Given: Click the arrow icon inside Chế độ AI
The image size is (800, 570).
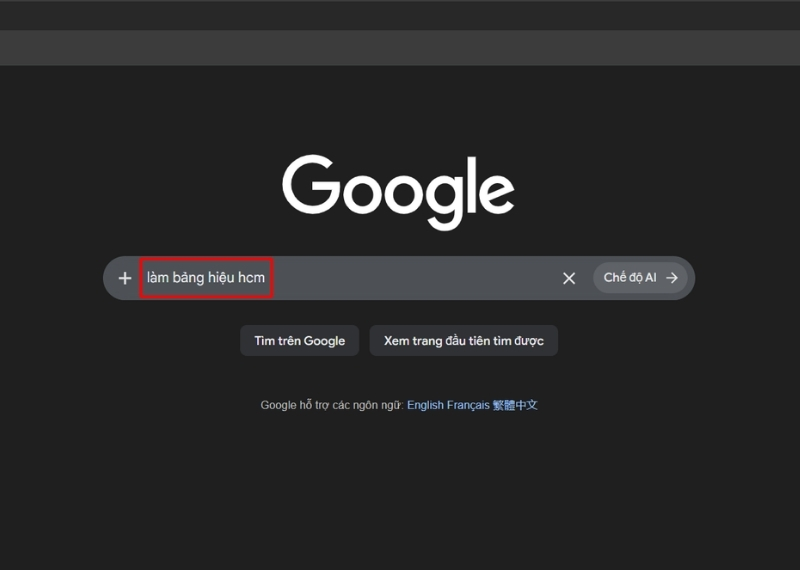Looking at the screenshot, I should [672, 278].
